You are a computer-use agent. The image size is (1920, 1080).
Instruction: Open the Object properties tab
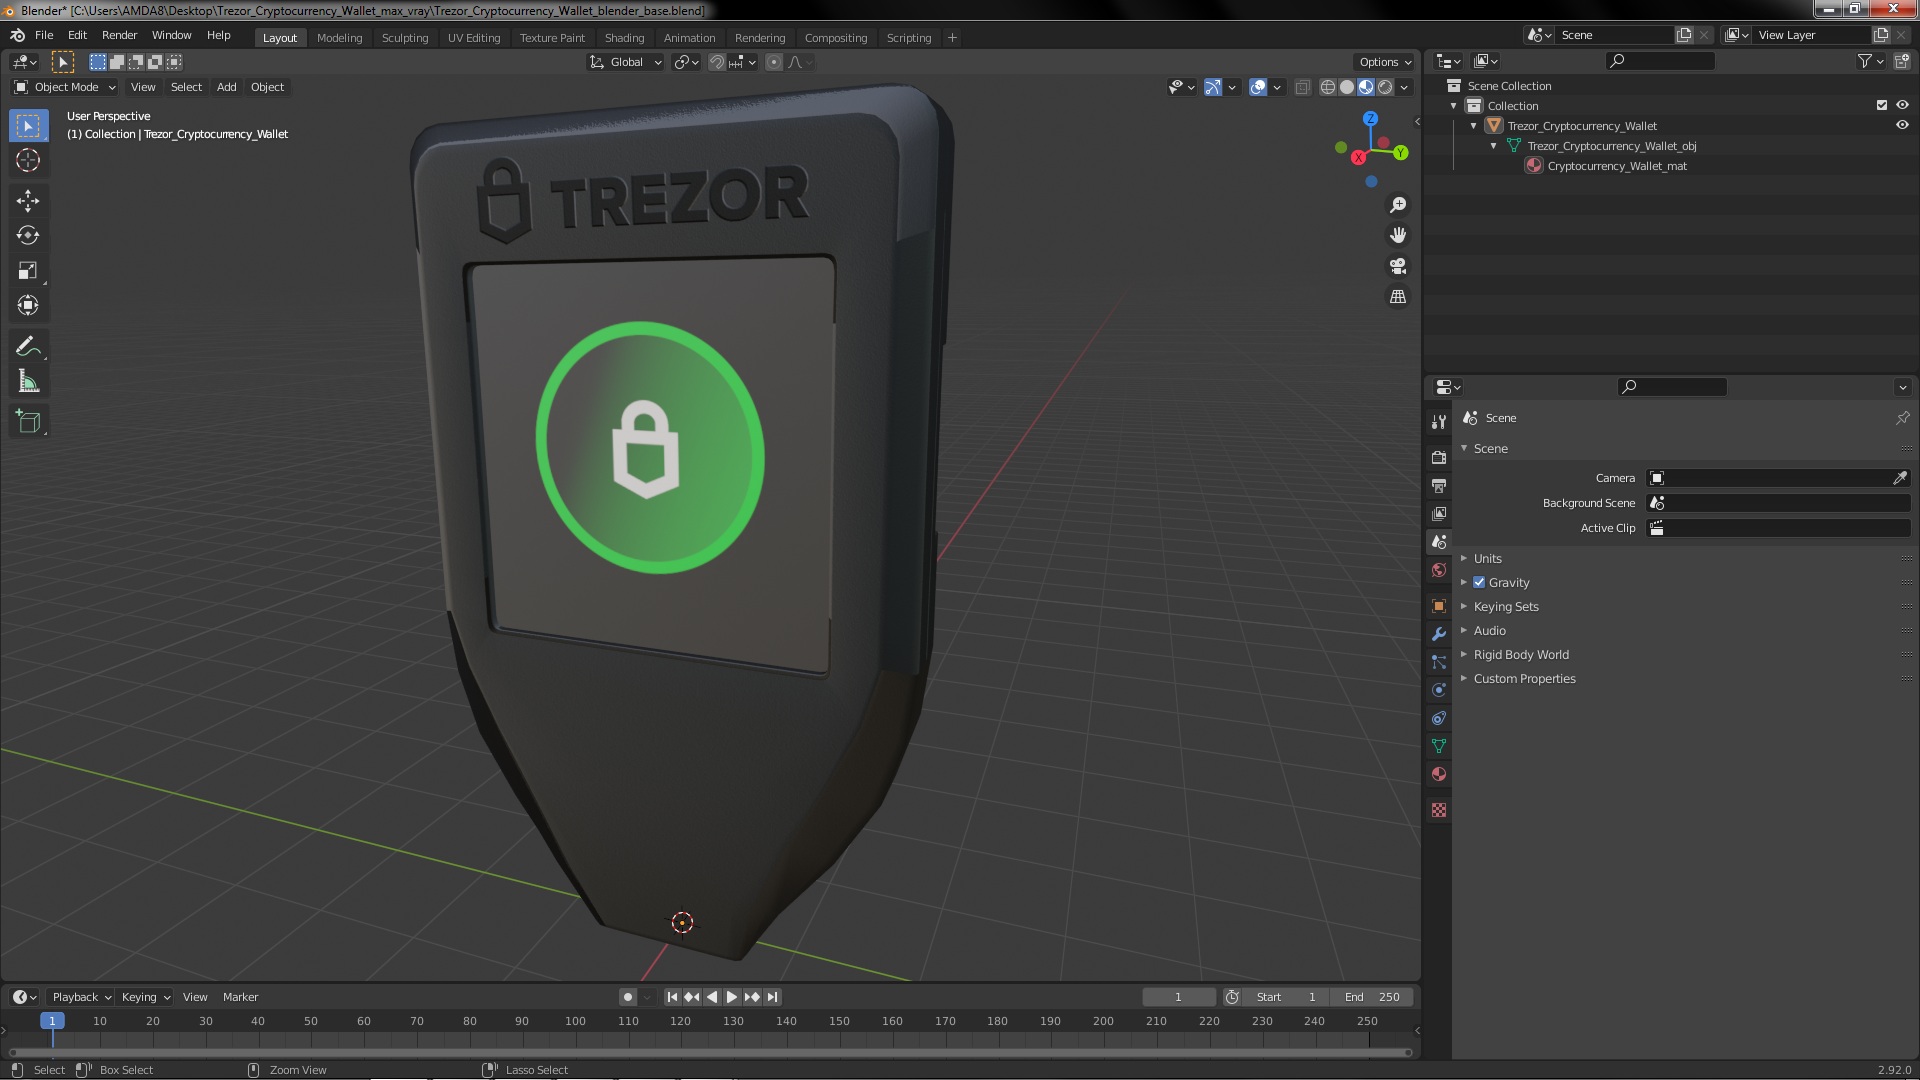click(1439, 606)
